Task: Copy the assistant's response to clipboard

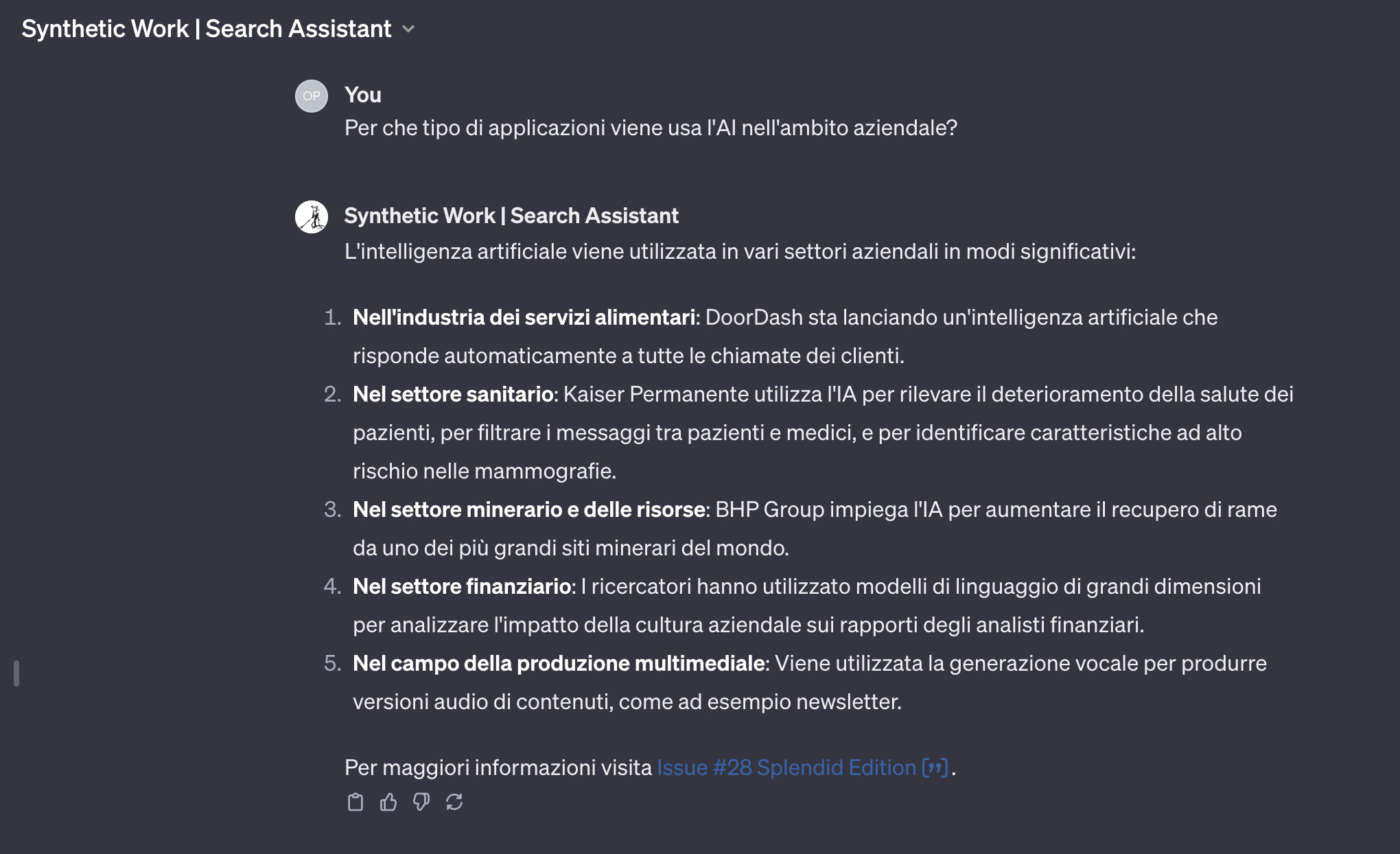Action: tap(355, 802)
